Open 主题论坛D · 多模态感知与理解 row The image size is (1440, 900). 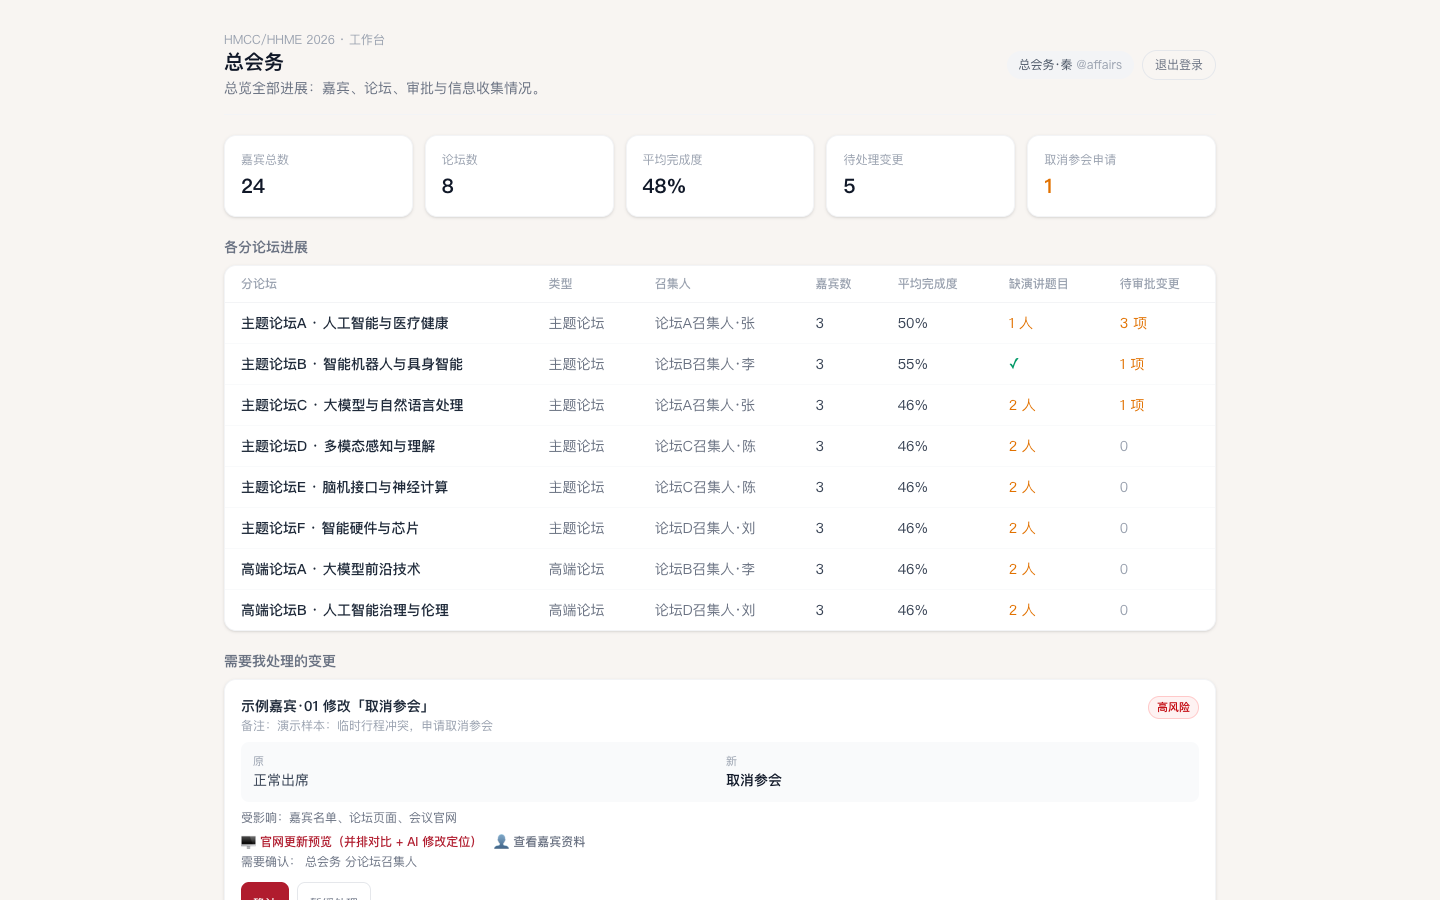click(x=720, y=446)
